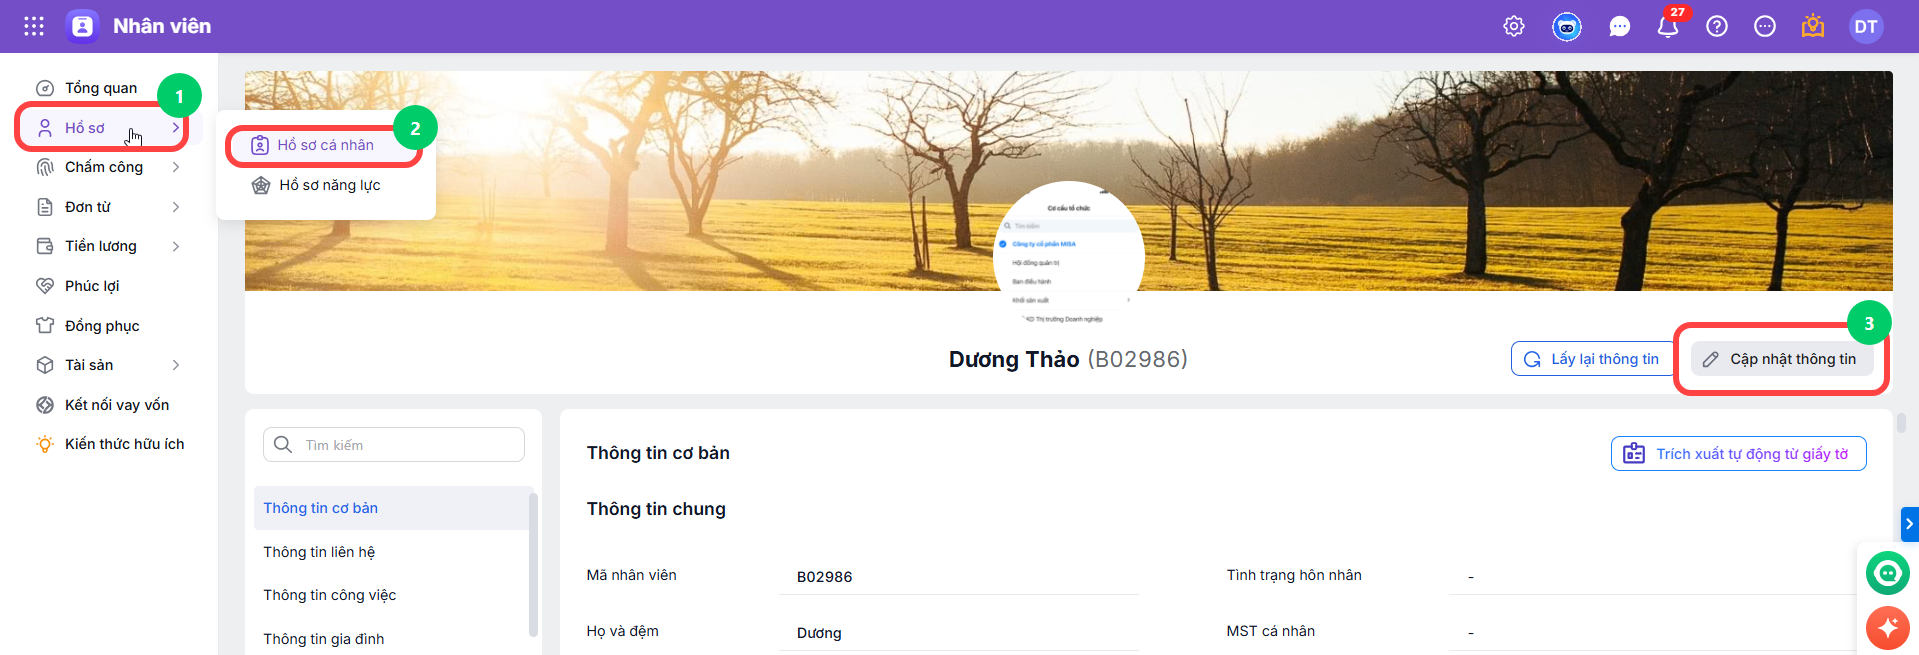The height and width of the screenshot is (655, 1919).
Task: Click the Lấy lại thông tin button
Action: pos(1593,359)
